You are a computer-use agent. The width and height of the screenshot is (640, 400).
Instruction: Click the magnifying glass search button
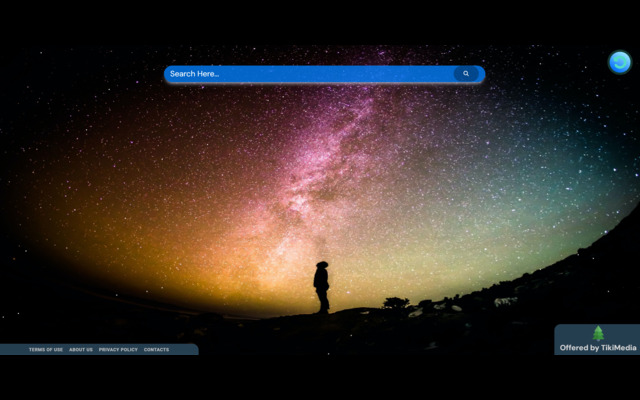[466, 74]
